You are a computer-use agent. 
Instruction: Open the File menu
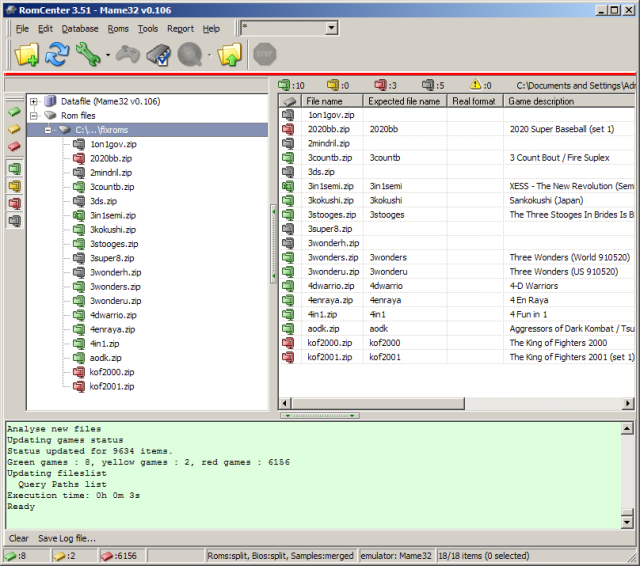pos(22,29)
